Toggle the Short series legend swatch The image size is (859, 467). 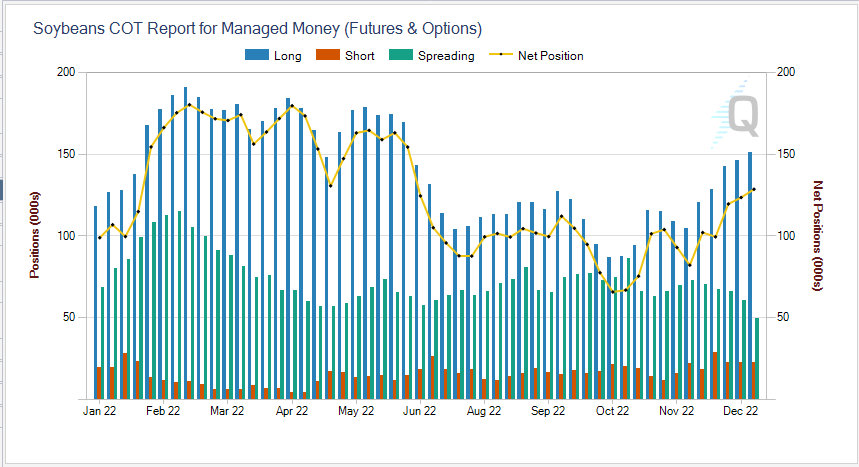coord(328,55)
